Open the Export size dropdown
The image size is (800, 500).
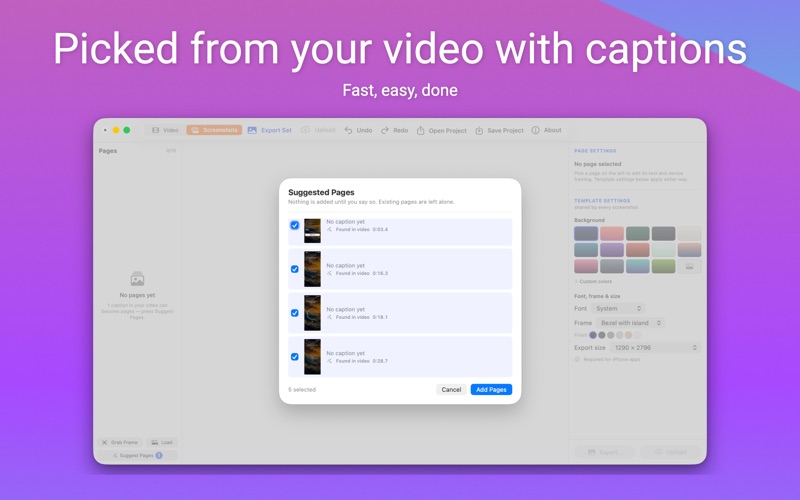click(655, 347)
